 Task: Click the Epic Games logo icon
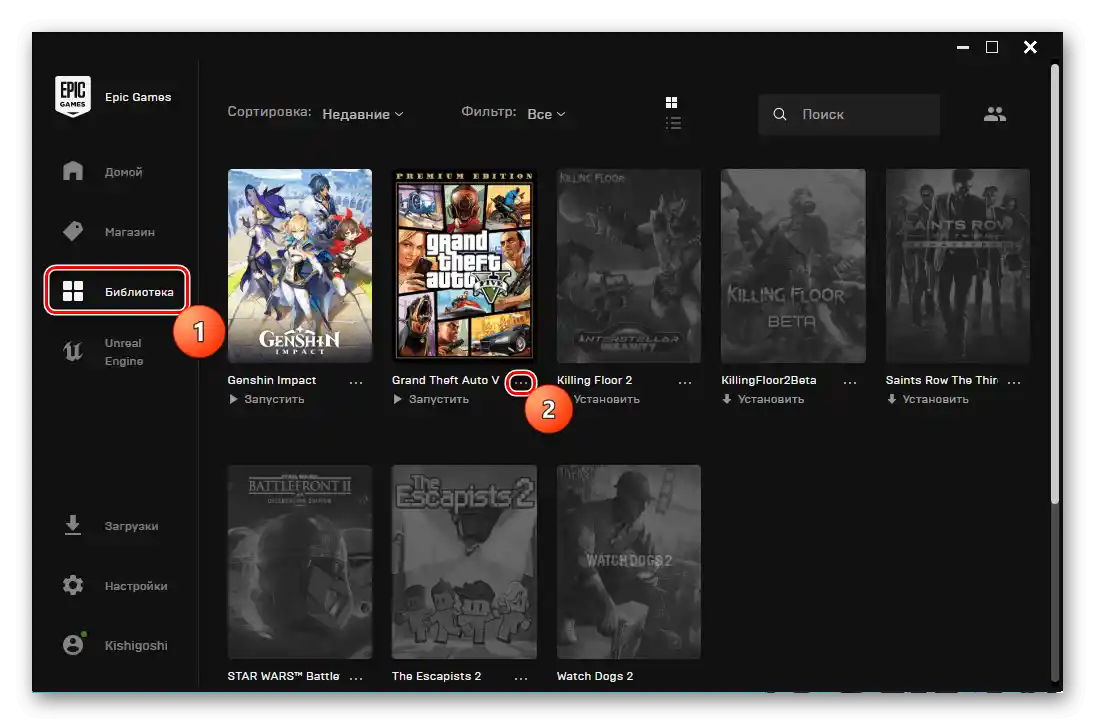[x=73, y=96]
